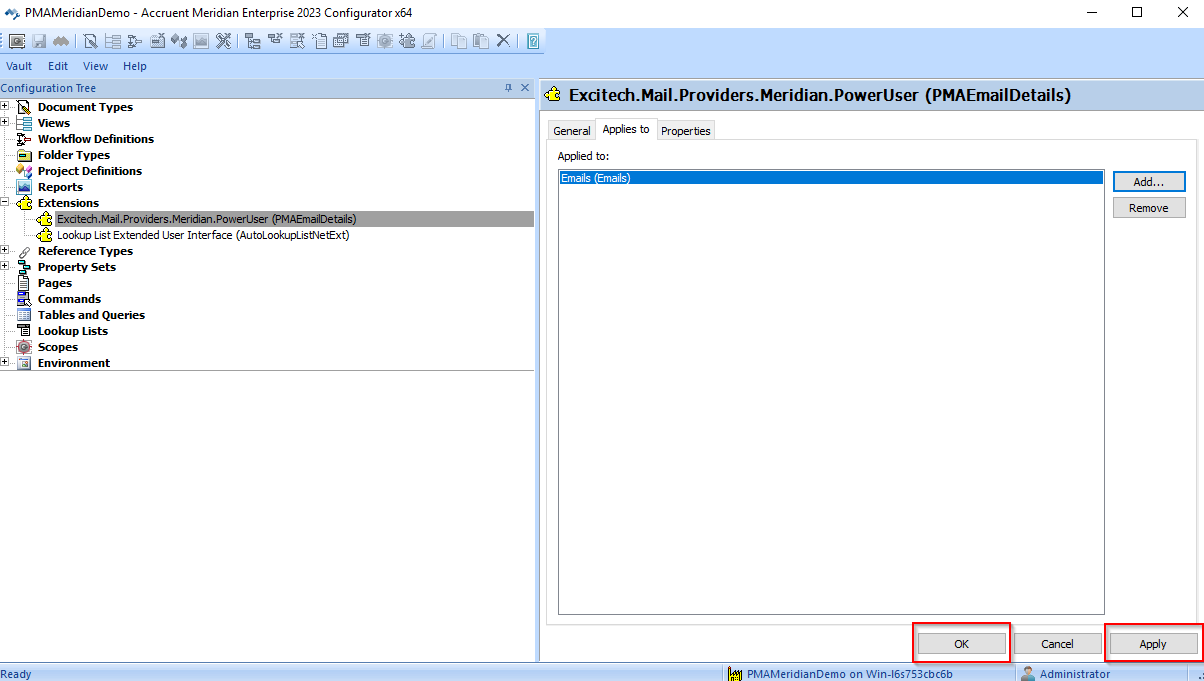Click the Copy toolbar icon

coord(459,41)
